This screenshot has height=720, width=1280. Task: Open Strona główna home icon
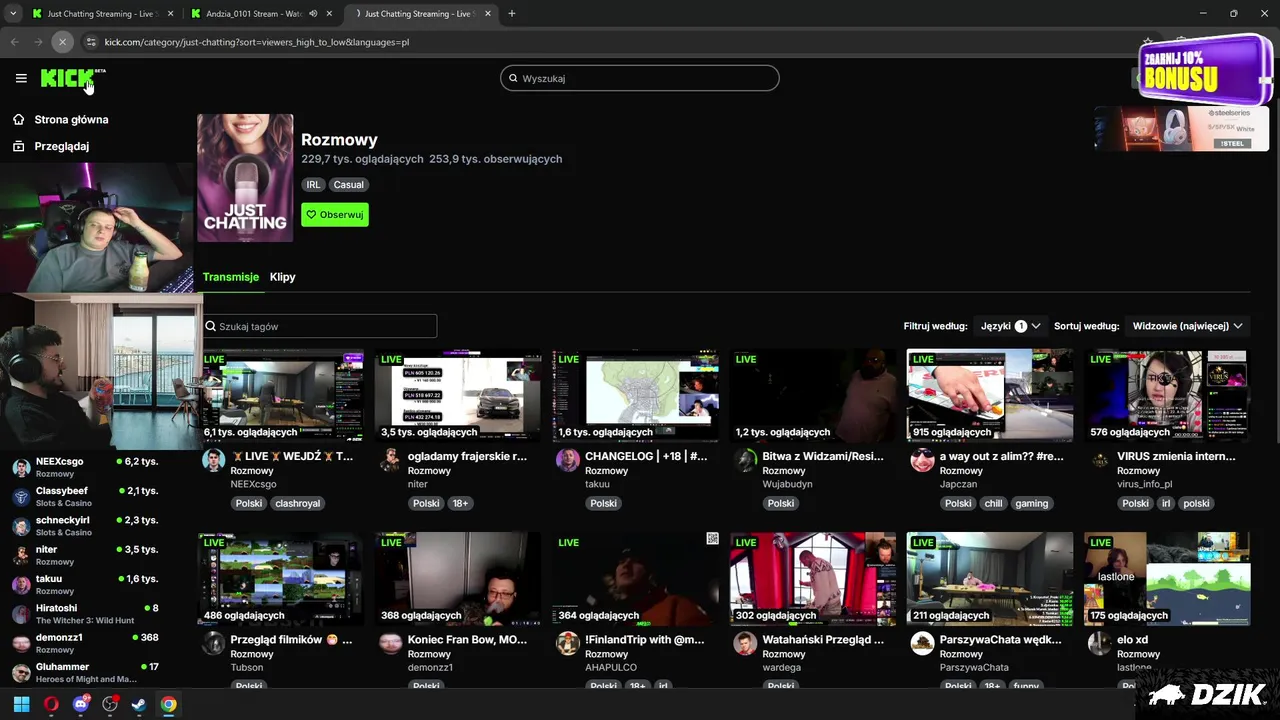[18, 119]
